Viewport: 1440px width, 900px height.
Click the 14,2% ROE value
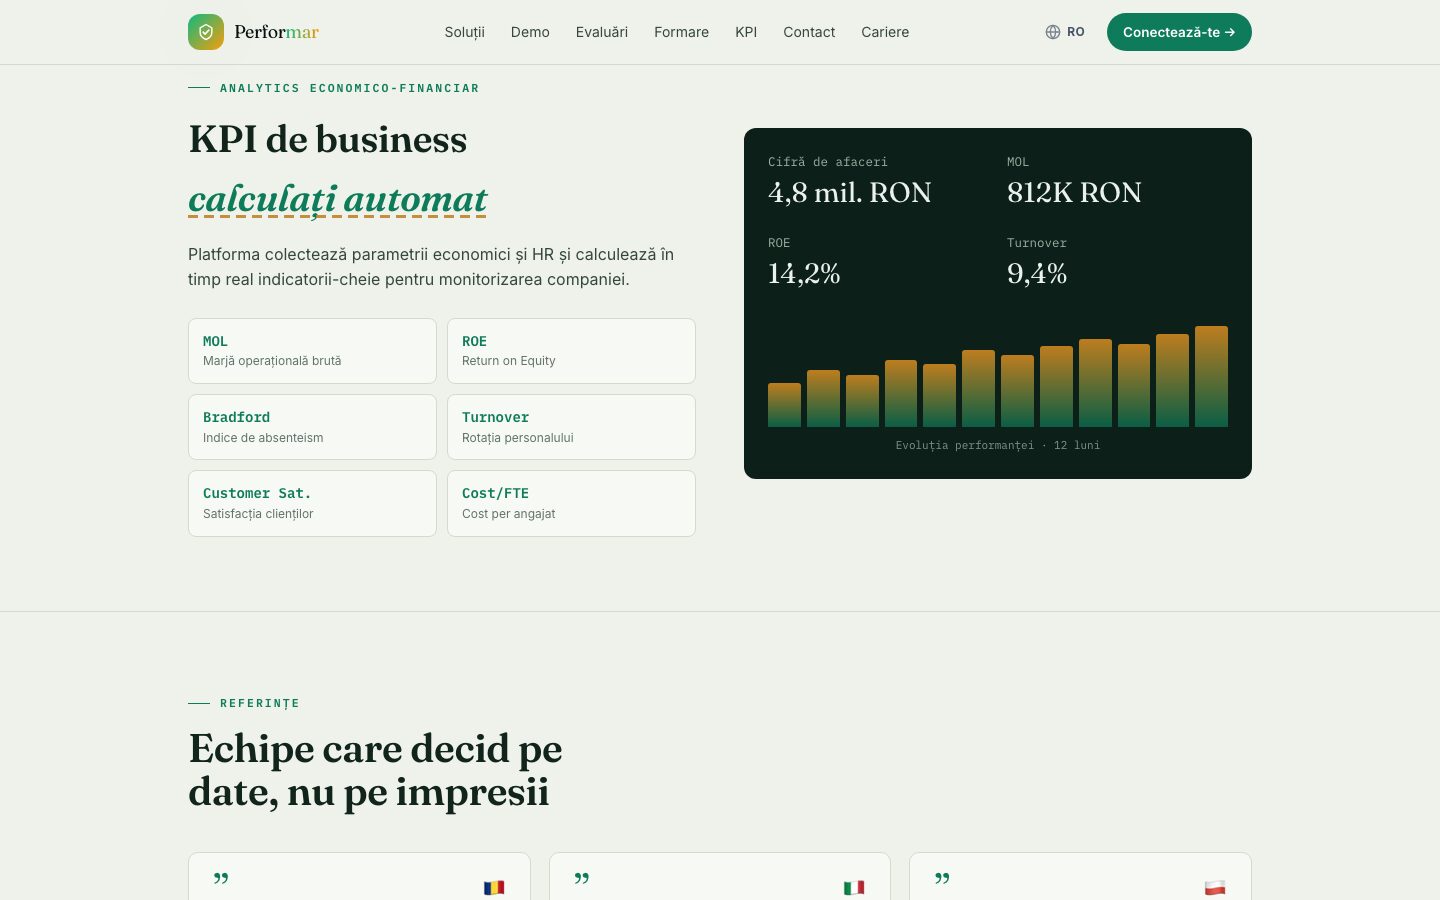point(804,273)
